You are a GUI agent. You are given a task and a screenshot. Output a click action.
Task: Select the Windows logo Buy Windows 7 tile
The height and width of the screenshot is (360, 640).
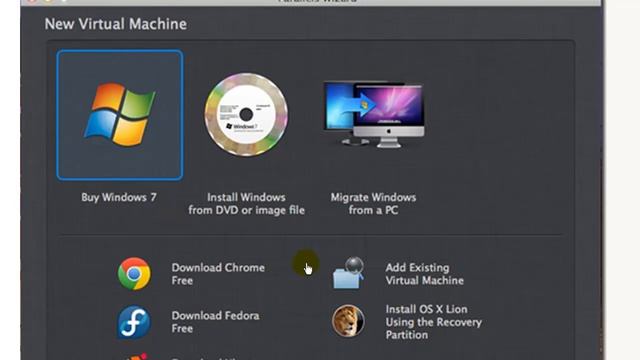coord(120,115)
